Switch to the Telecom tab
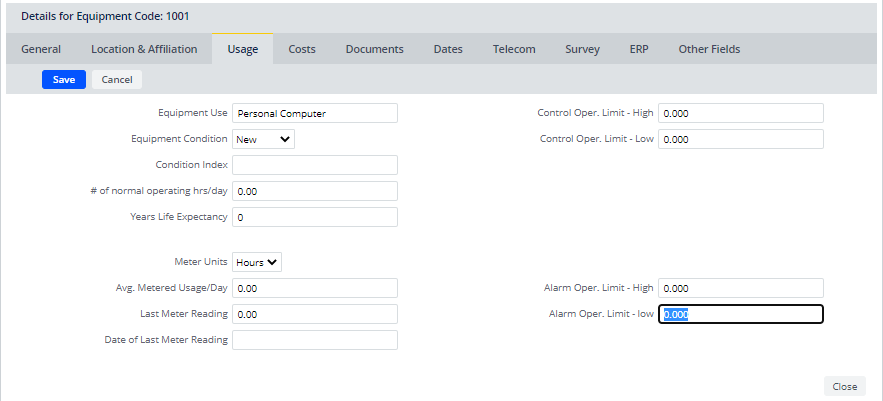The height and width of the screenshot is (401, 883). click(514, 49)
